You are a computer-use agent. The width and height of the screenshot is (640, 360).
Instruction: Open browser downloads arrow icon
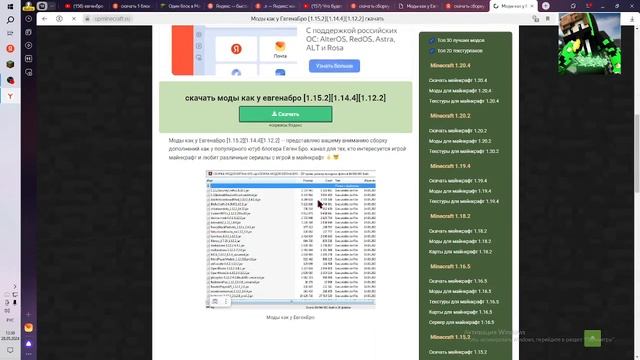tap(632, 19)
